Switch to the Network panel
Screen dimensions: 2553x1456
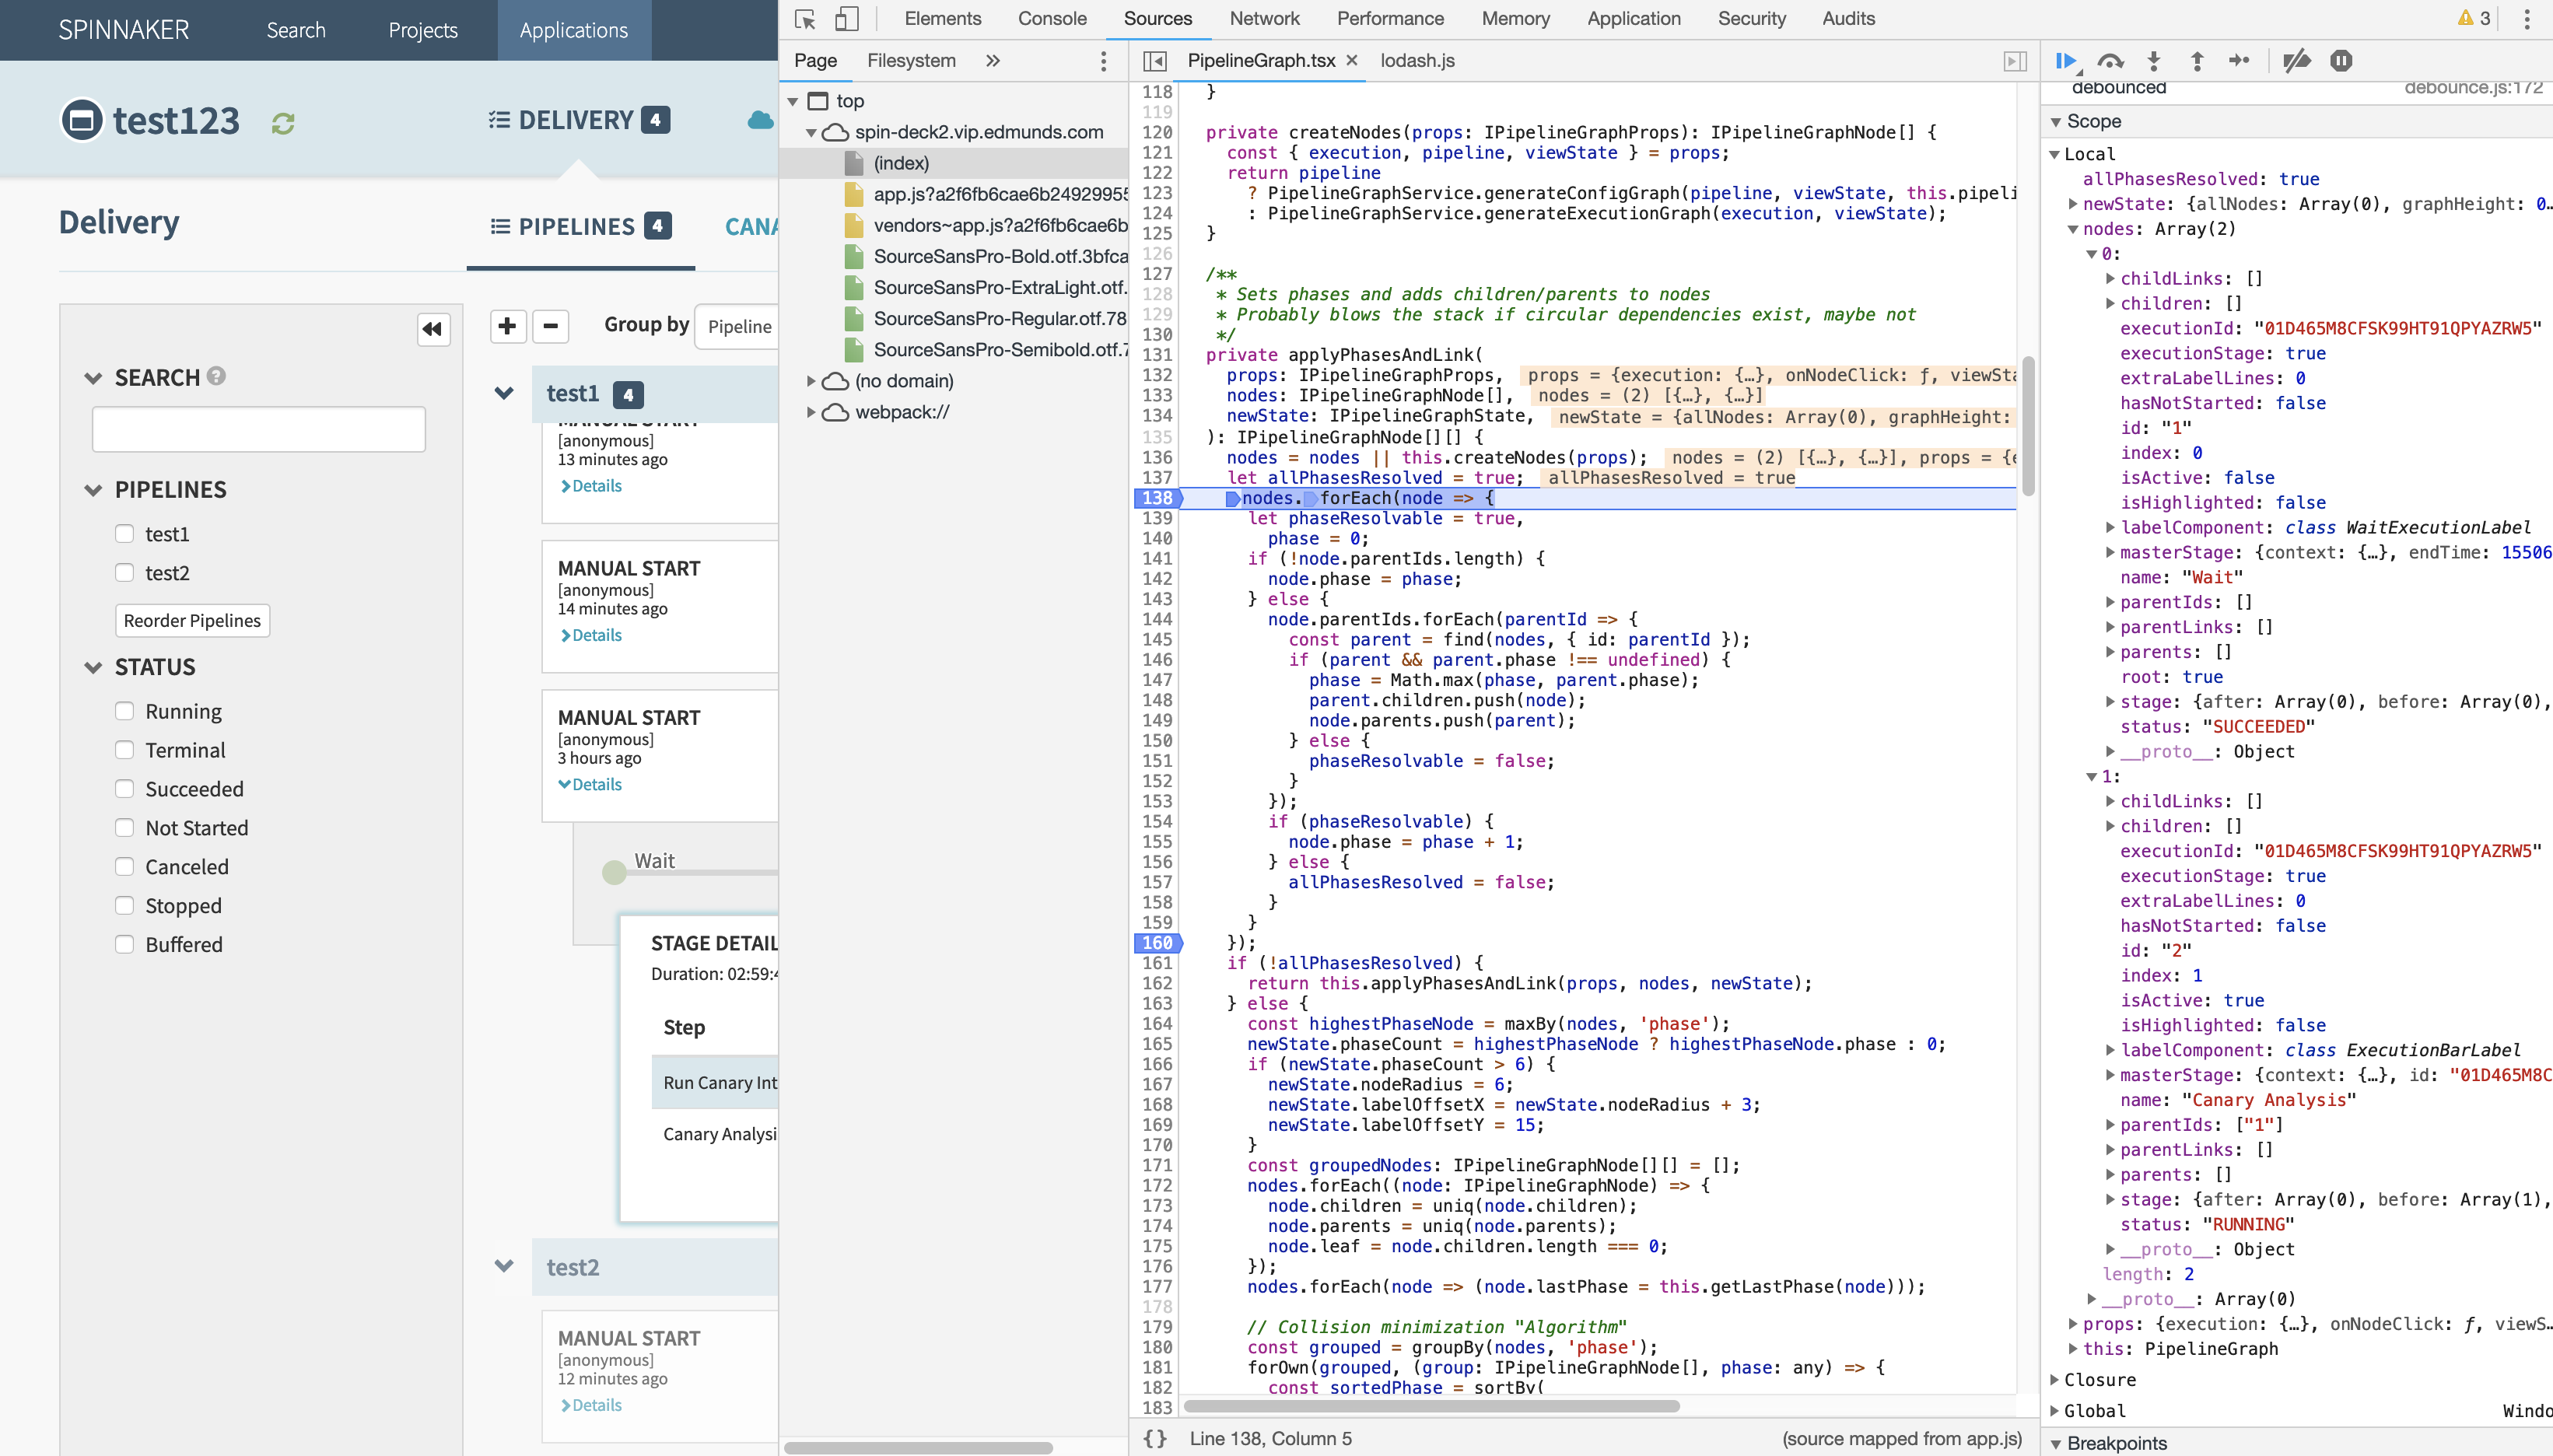(x=1264, y=18)
